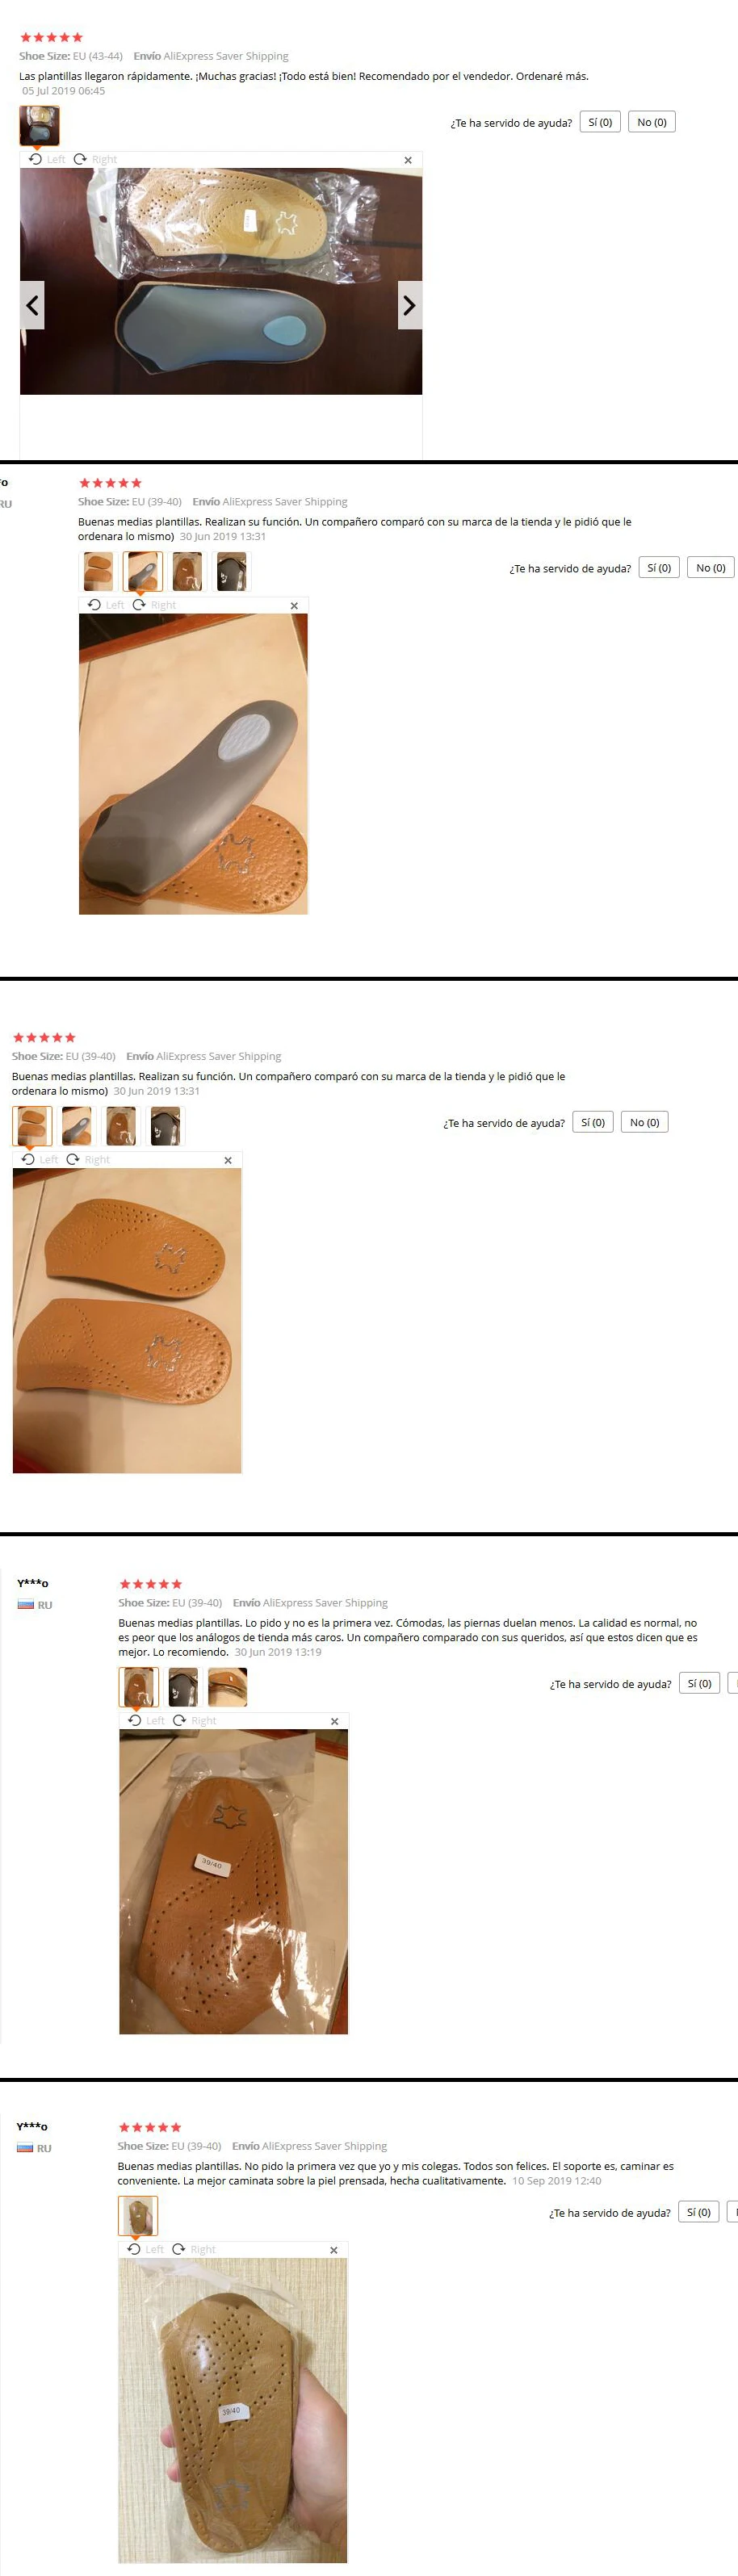Rotate first review image left
This screenshot has width=738, height=2576.
click(x=46, y=159)
